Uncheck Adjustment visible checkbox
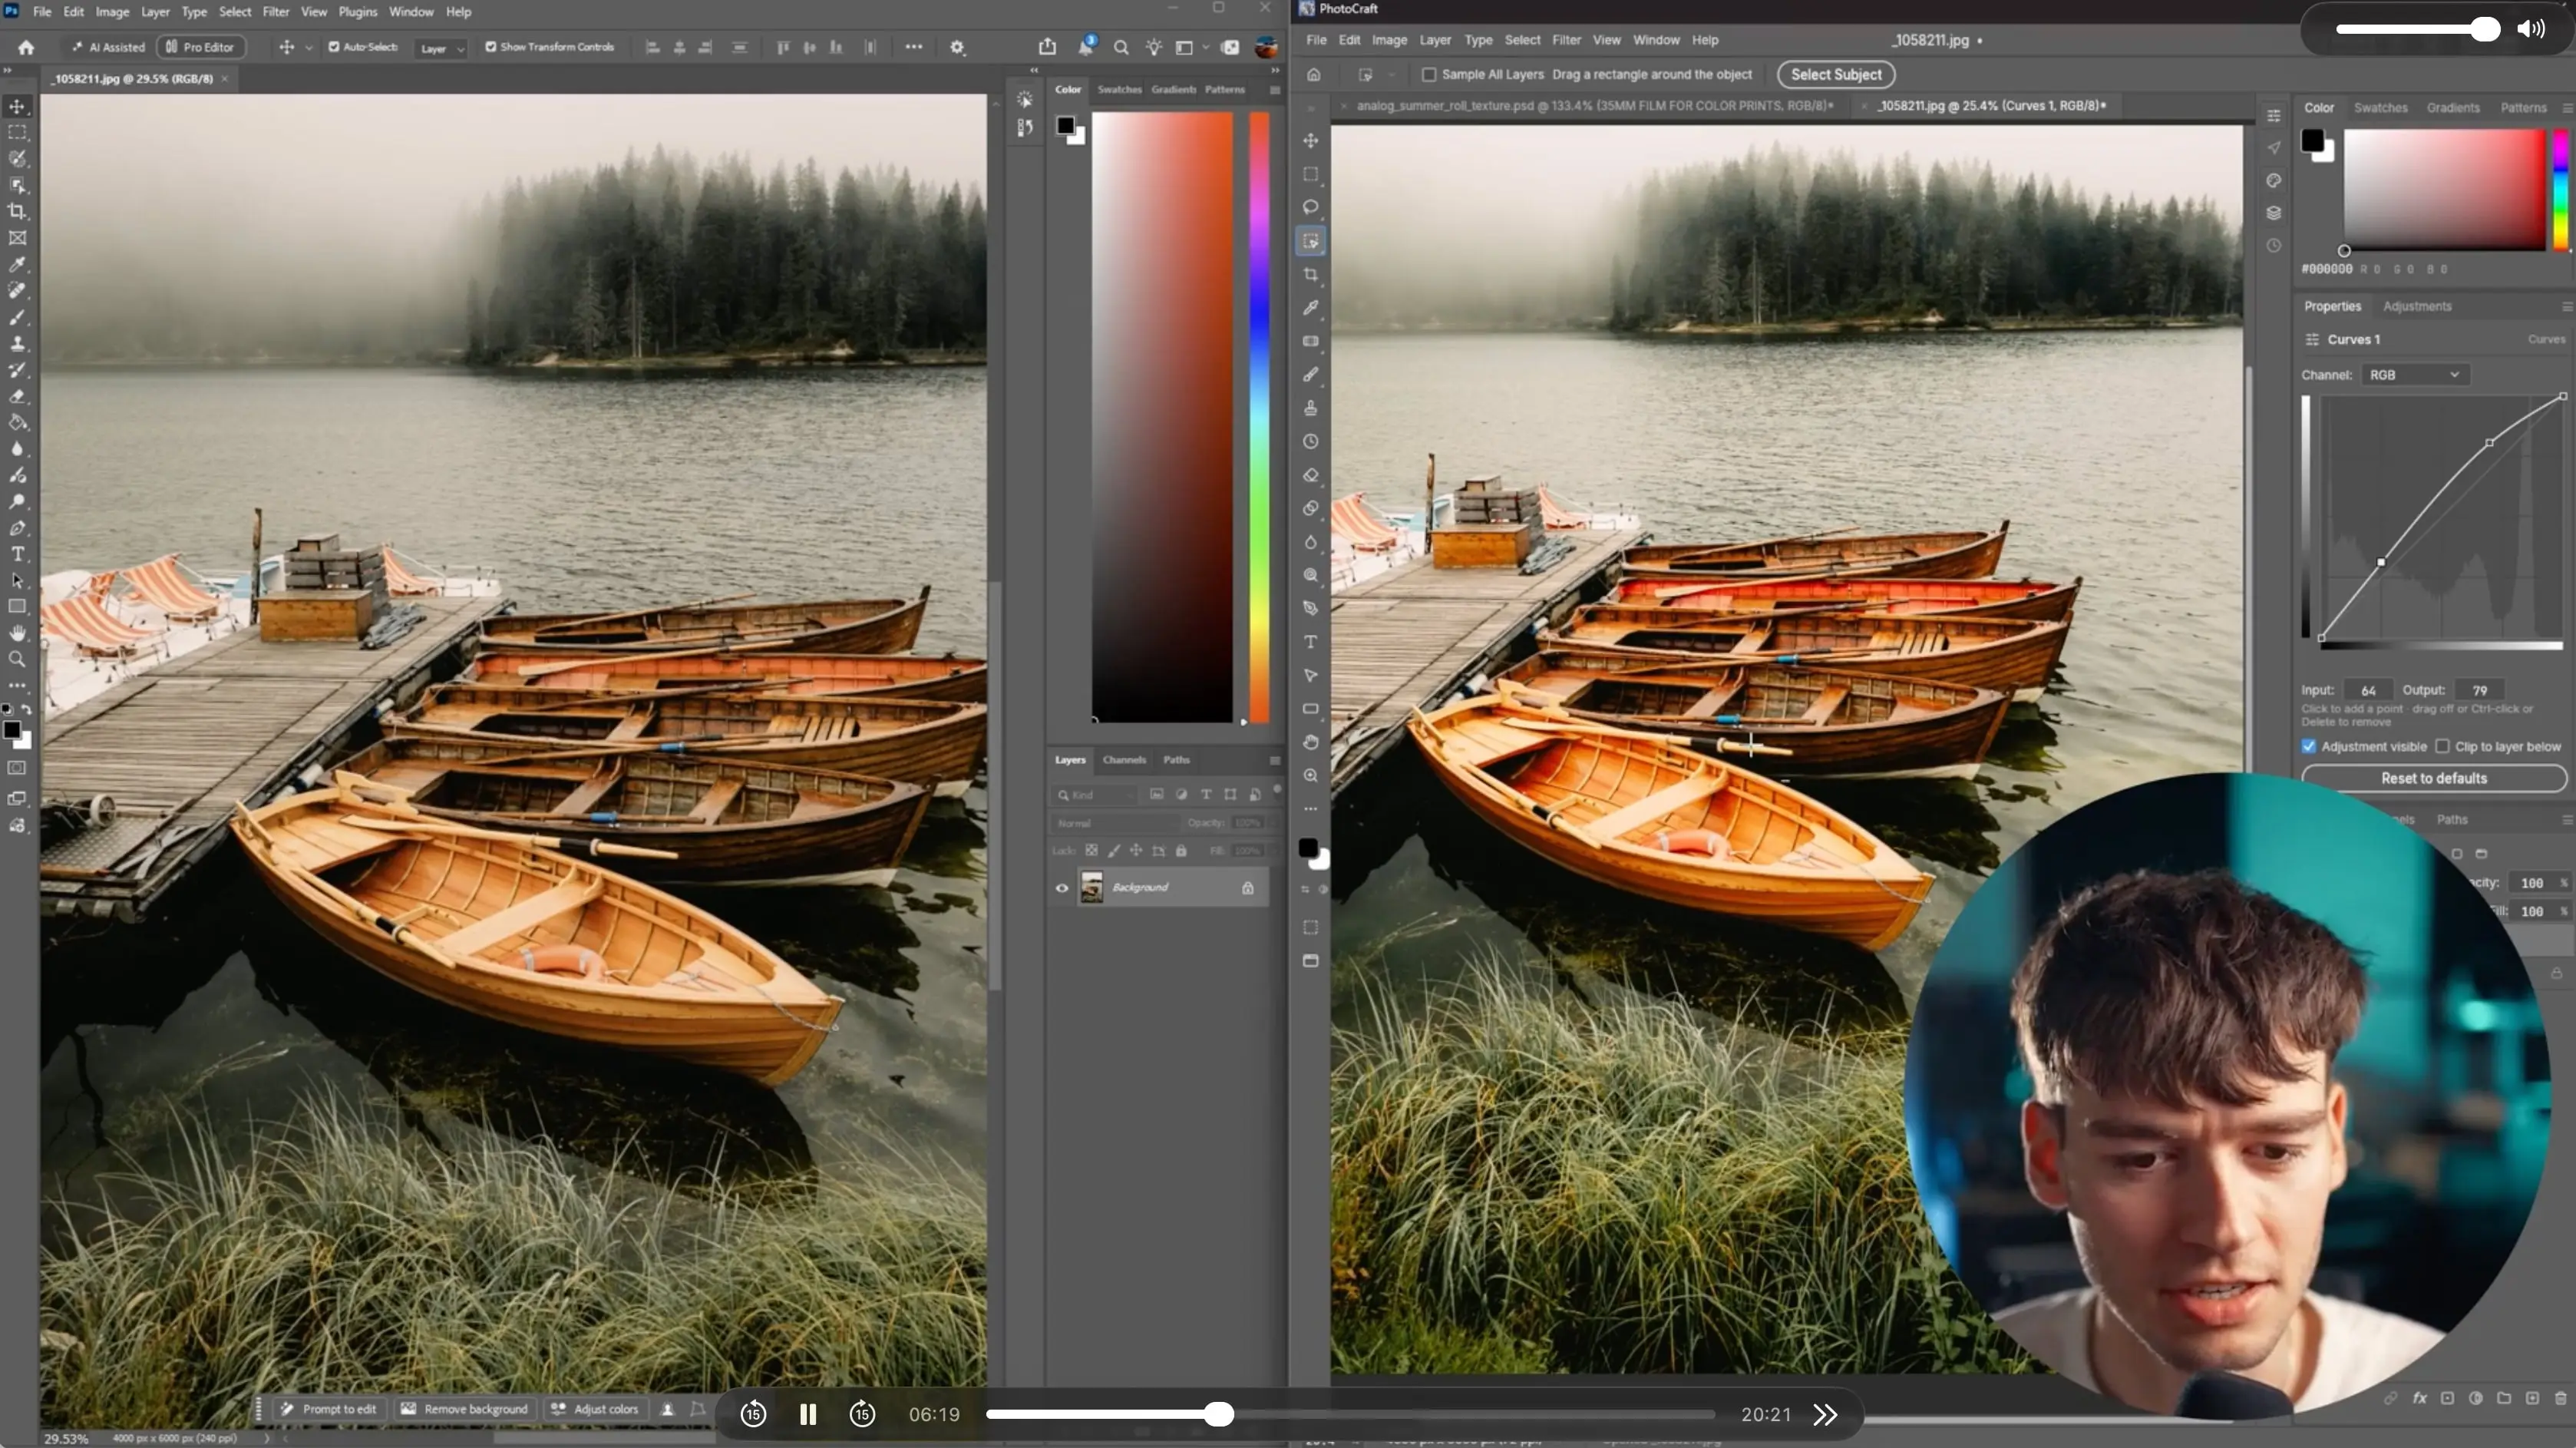The height and width of the screenshot is (1448, 2576). pyautogui.click(x=2308, y=746)
